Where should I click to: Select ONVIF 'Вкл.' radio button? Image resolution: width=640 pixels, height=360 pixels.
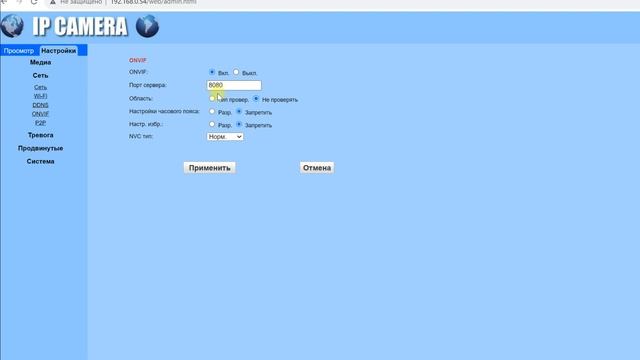tap(212, 72)
